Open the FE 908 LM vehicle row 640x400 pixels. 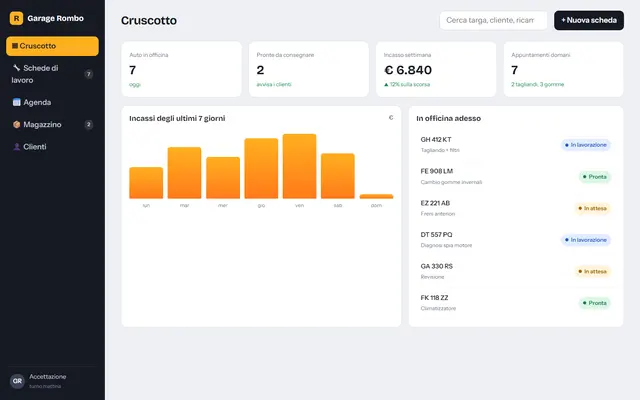(x=516, y=177)
